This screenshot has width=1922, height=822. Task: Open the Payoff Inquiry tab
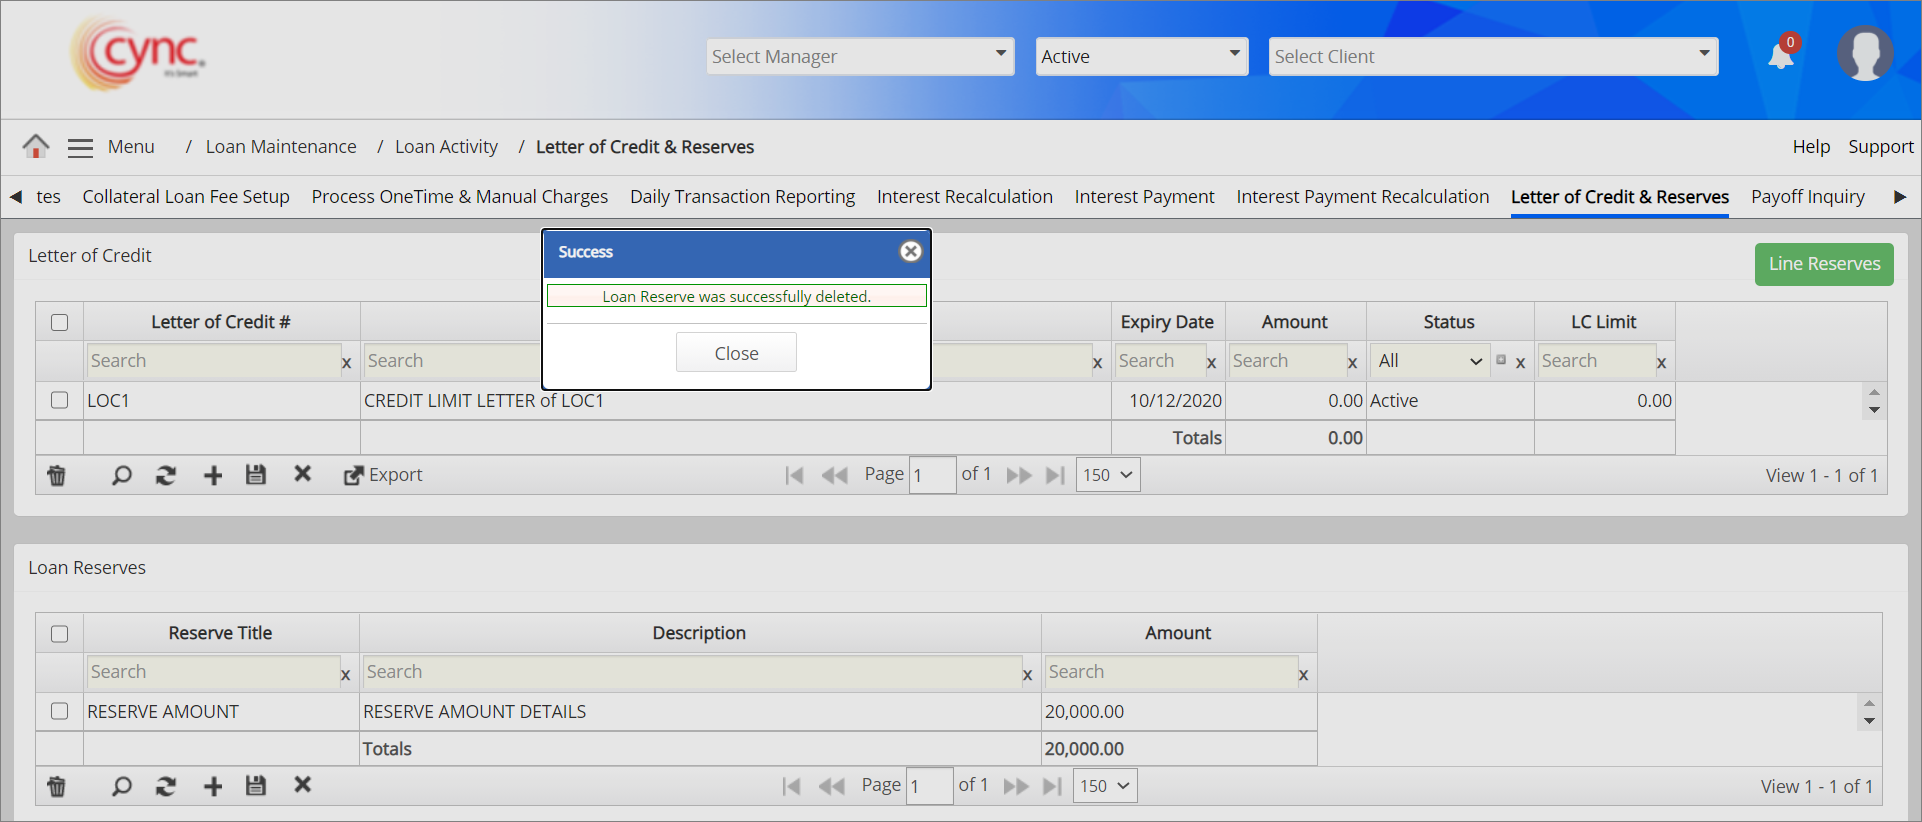[1807, 197]
